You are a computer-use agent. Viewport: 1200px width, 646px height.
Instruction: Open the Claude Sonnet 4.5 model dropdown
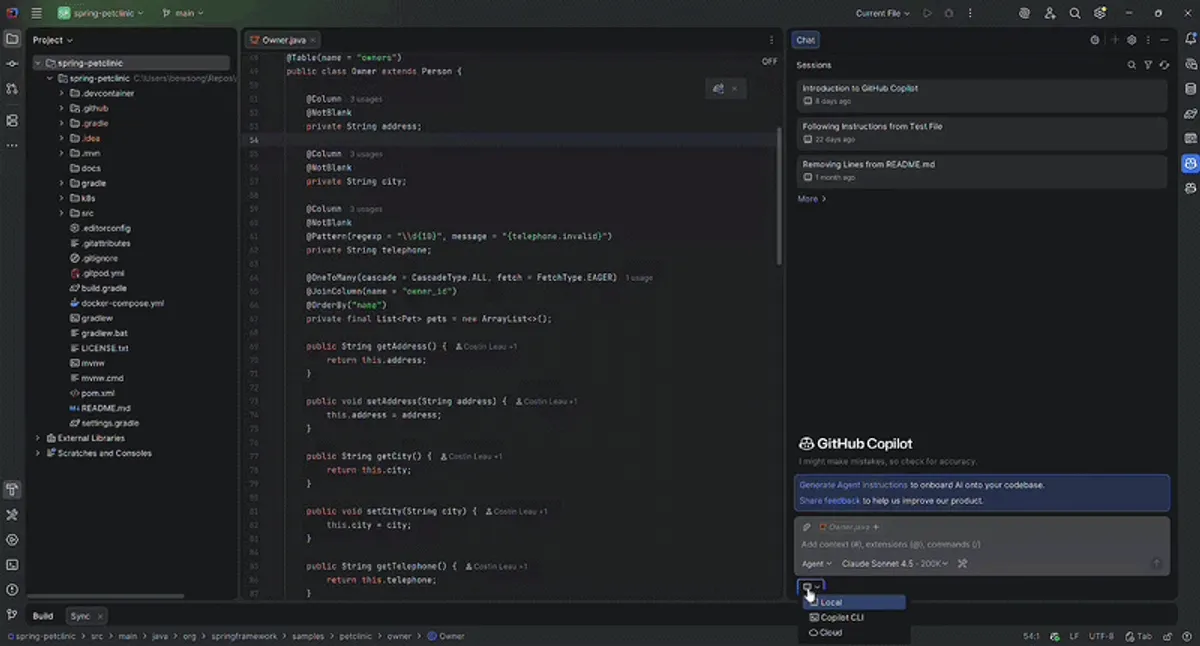[895, 564]
